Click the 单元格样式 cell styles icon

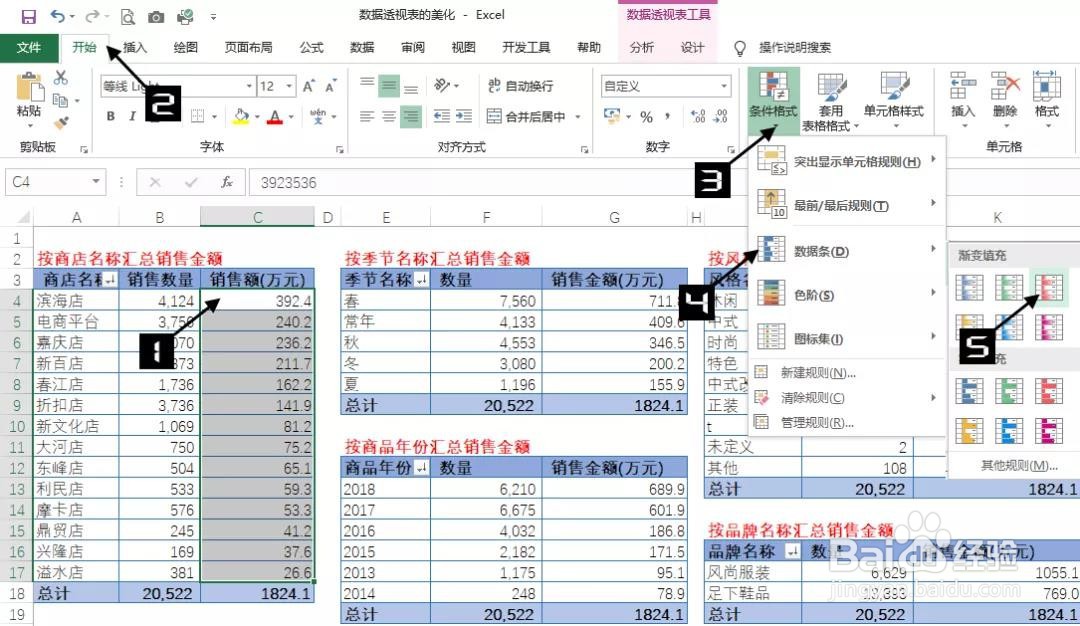tap(894, 87)
